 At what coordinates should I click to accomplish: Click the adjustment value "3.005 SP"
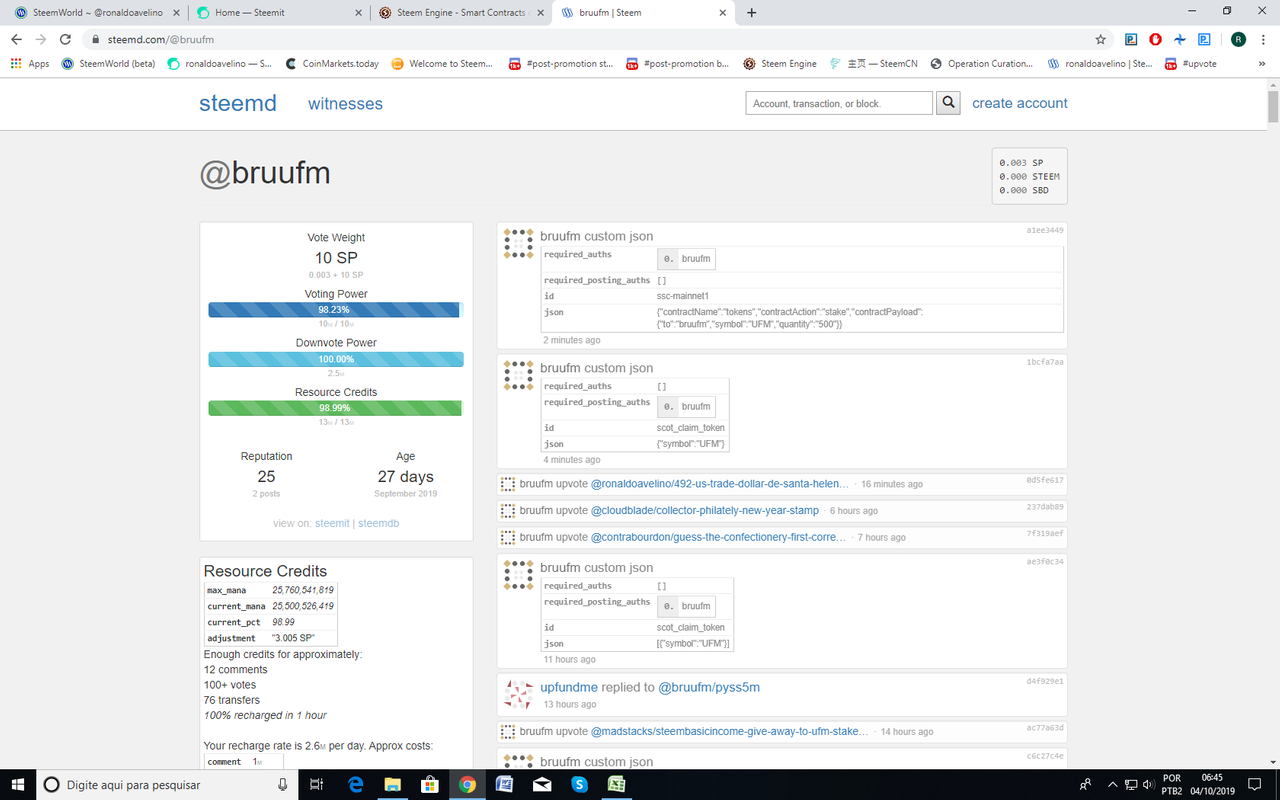292,638
